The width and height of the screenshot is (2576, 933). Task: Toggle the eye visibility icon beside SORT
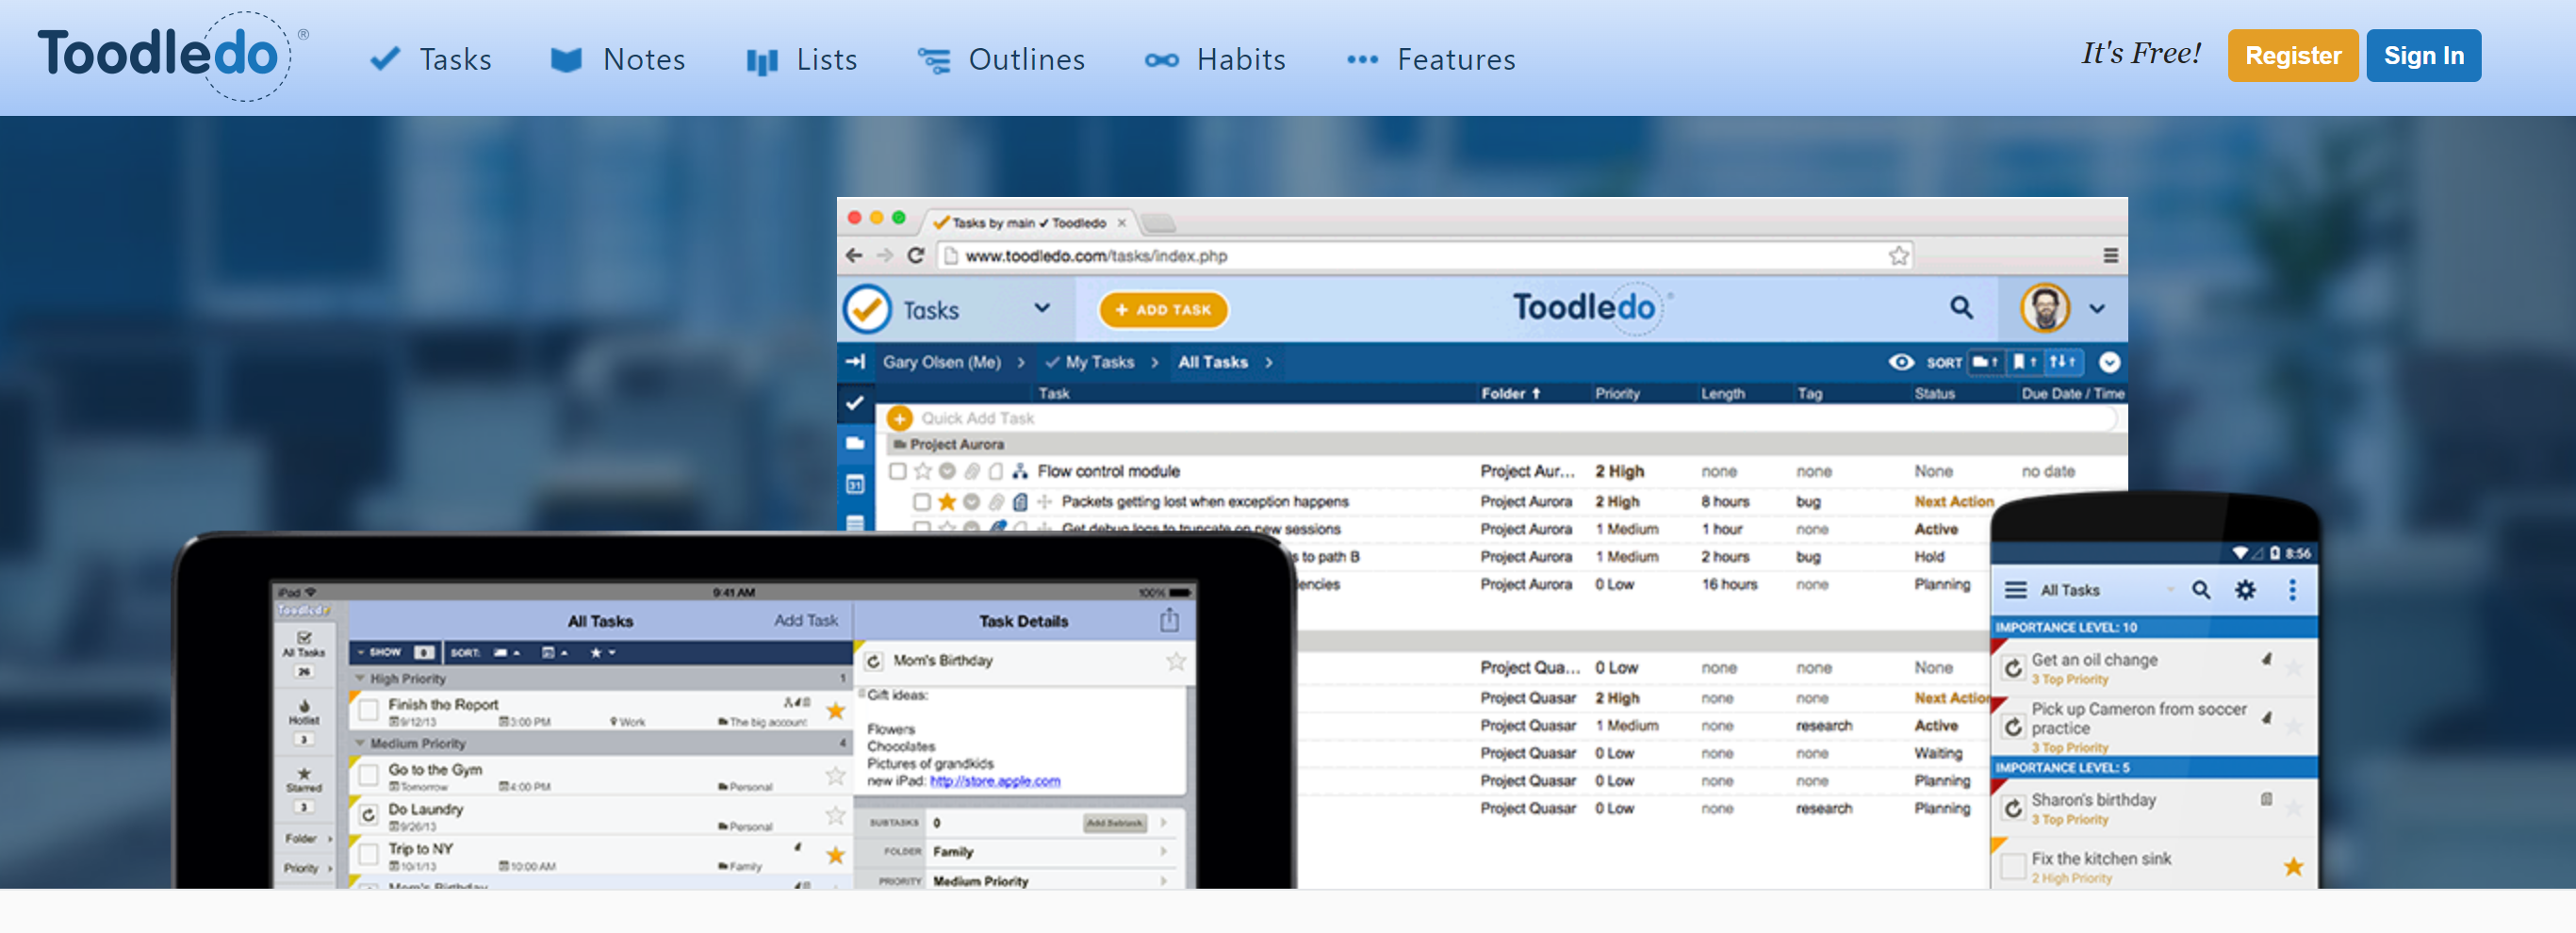(1901, 362)
